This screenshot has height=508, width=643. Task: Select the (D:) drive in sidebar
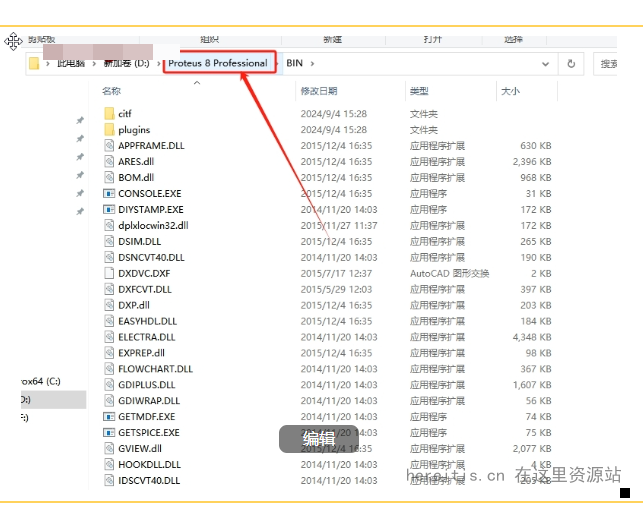click(x=53, y=400)
